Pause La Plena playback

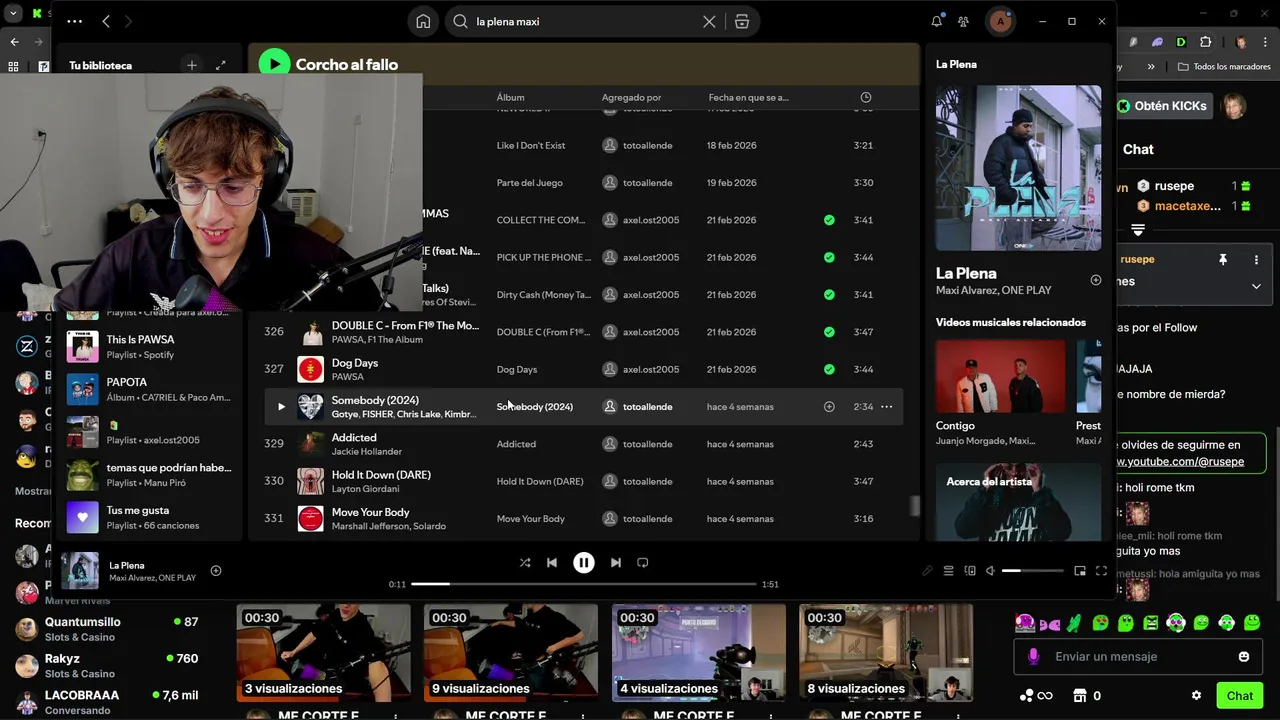(x=584, y=563)
